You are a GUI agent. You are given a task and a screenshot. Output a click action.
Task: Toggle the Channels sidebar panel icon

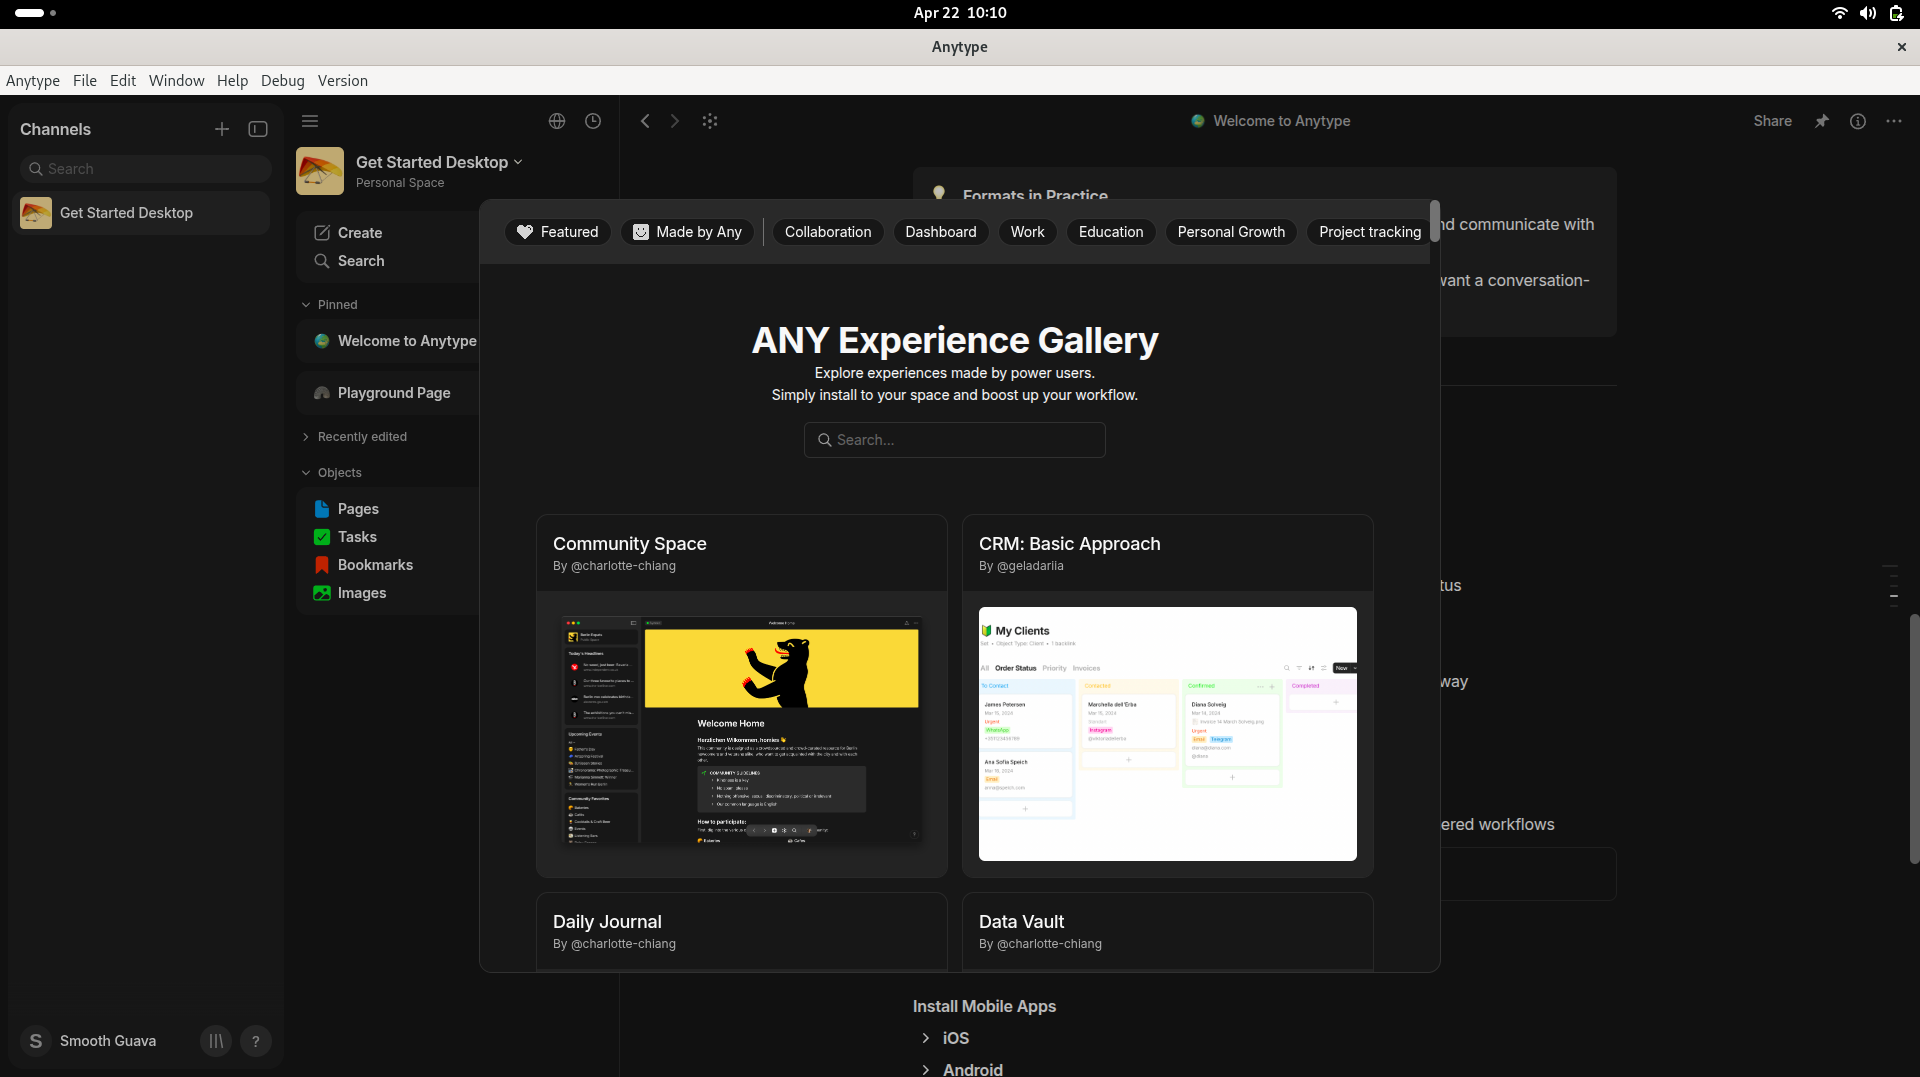point(258,129)
